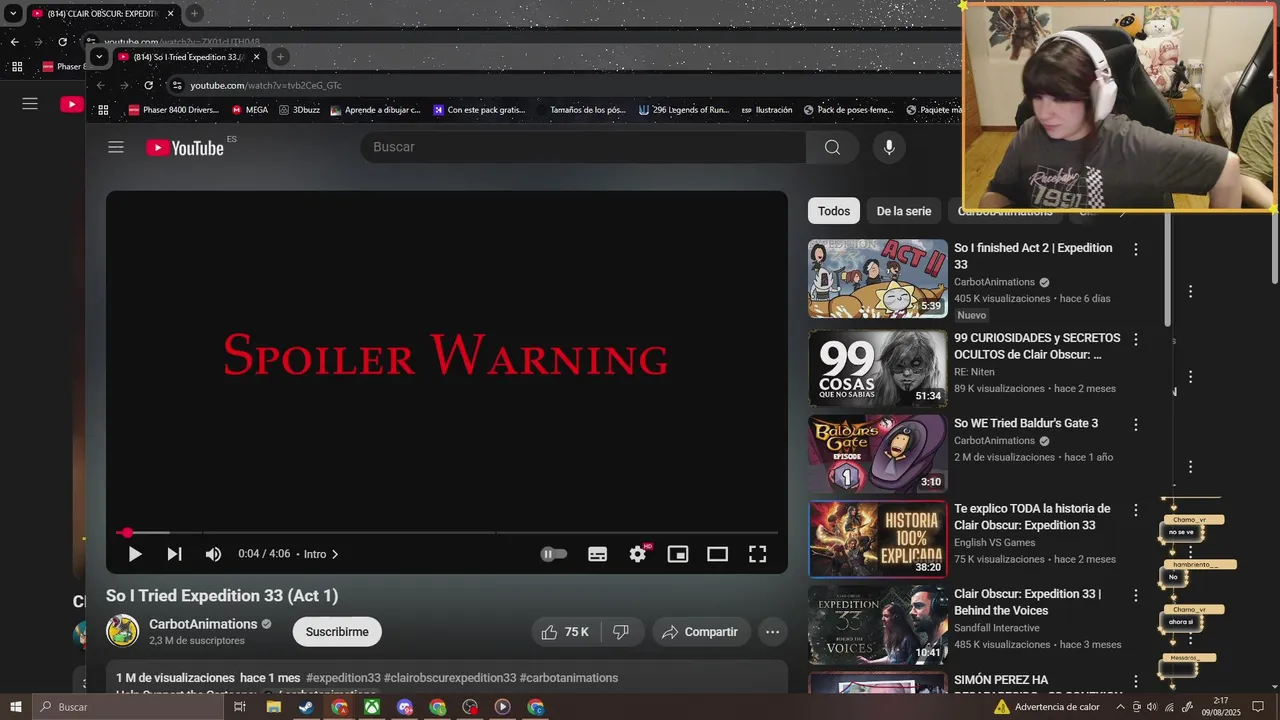The image size is (1280, 720).
Task: Select the front So I Tried Expedition 33 tab
Action: pyautogui.click(x=188, y=57)
